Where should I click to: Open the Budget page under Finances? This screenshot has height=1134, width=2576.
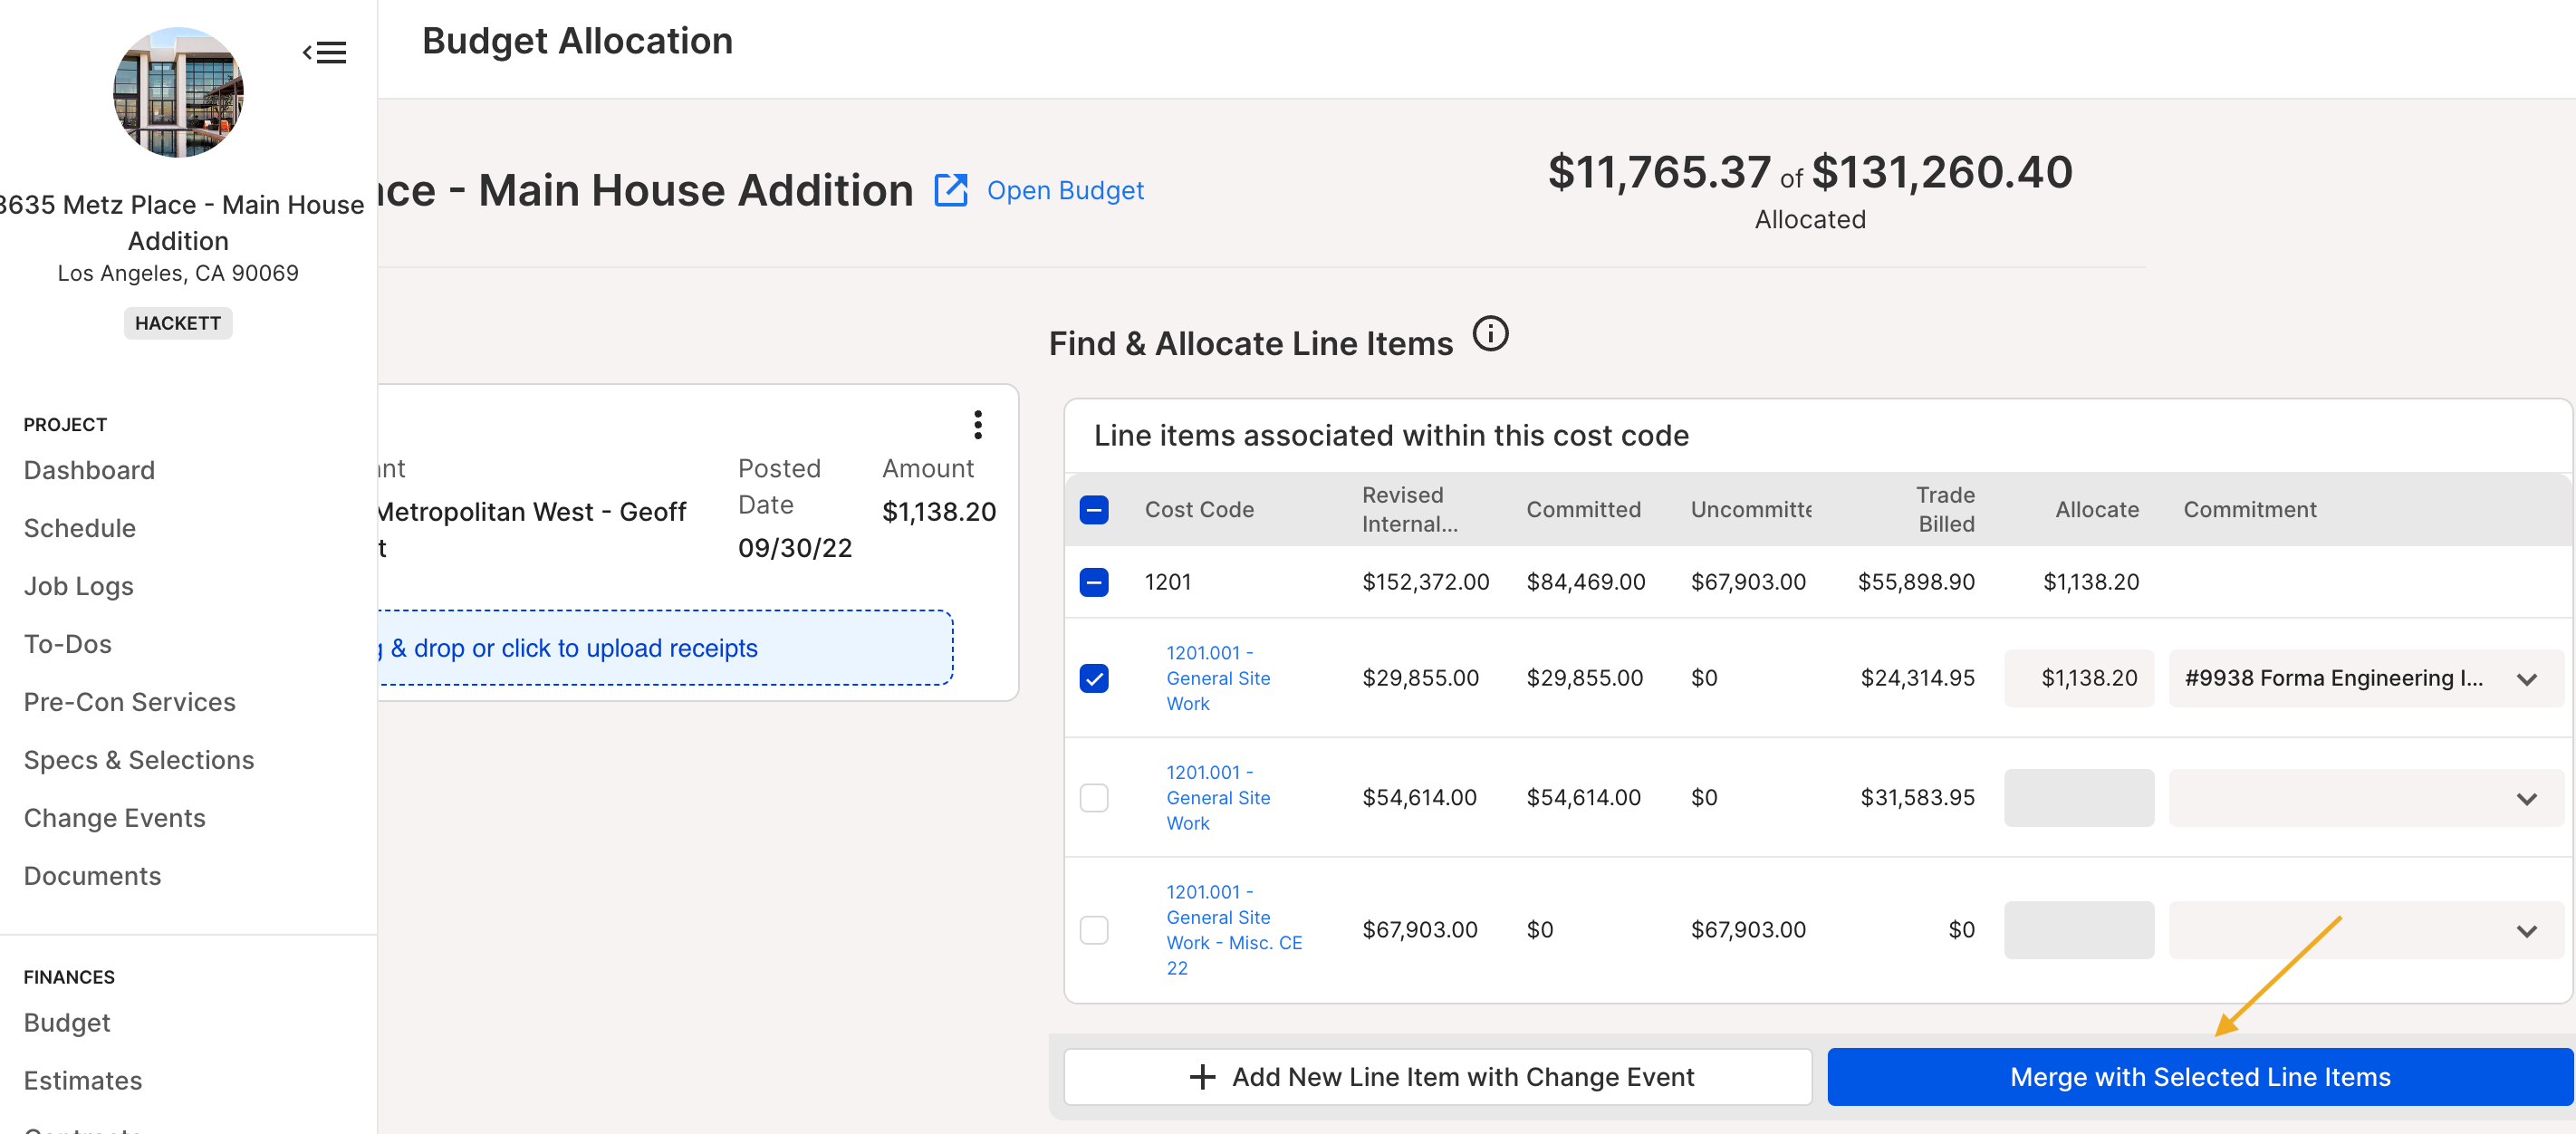click(x=67, y=1022)
